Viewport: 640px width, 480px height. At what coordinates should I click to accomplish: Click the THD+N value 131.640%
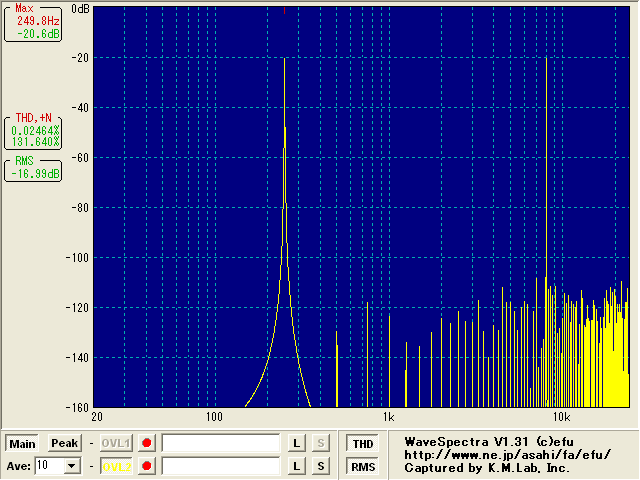point(35,142)
